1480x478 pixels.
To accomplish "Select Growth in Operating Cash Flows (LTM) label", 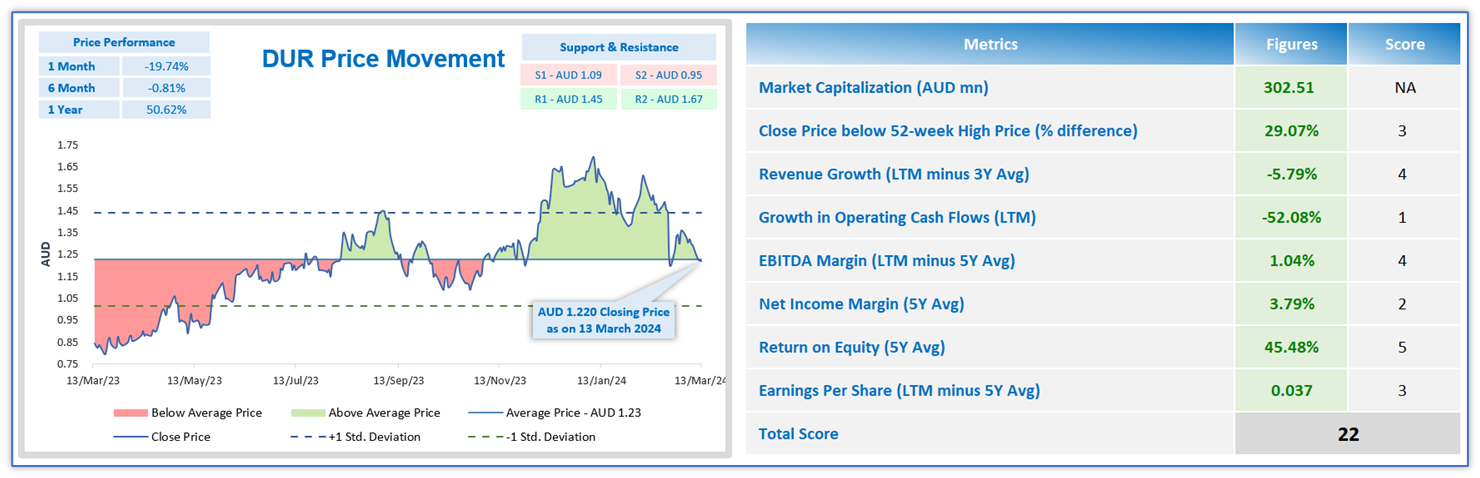I will (897, 217).
